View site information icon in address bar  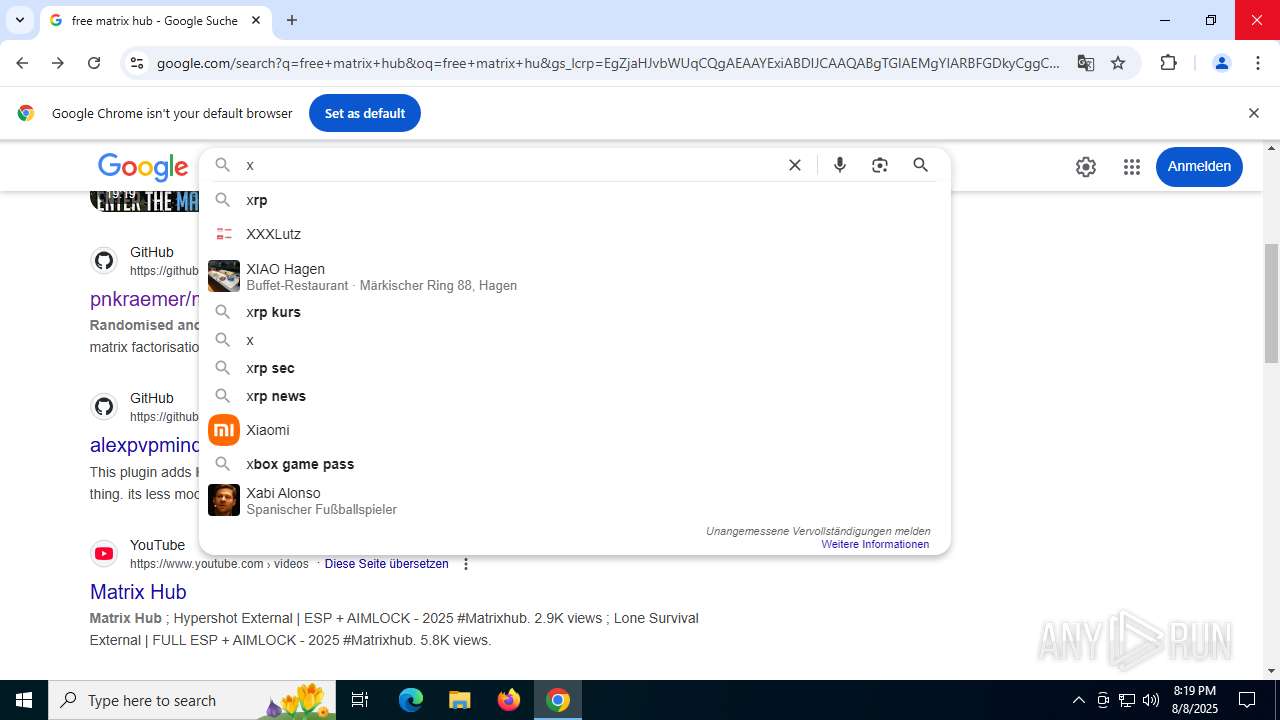(137, 63)
